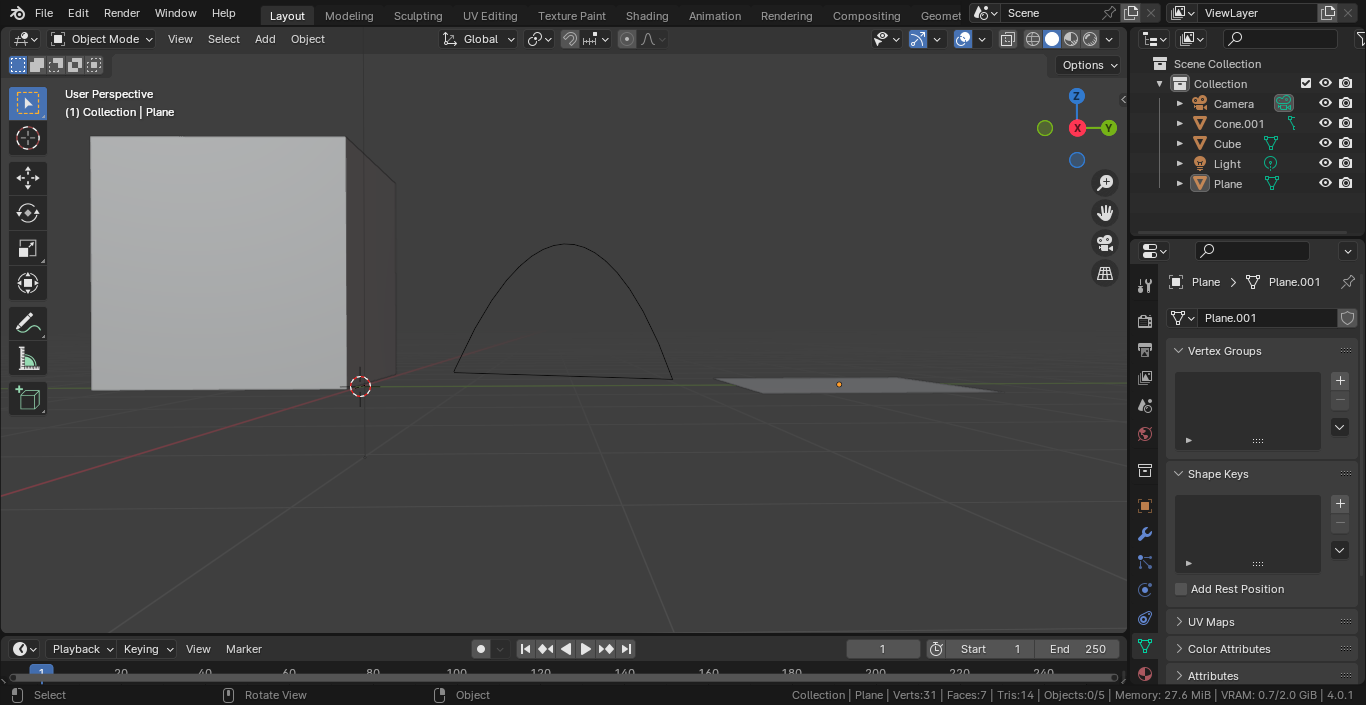
Task: Expand the UV Maps panel
Action: coord(1211,622)
